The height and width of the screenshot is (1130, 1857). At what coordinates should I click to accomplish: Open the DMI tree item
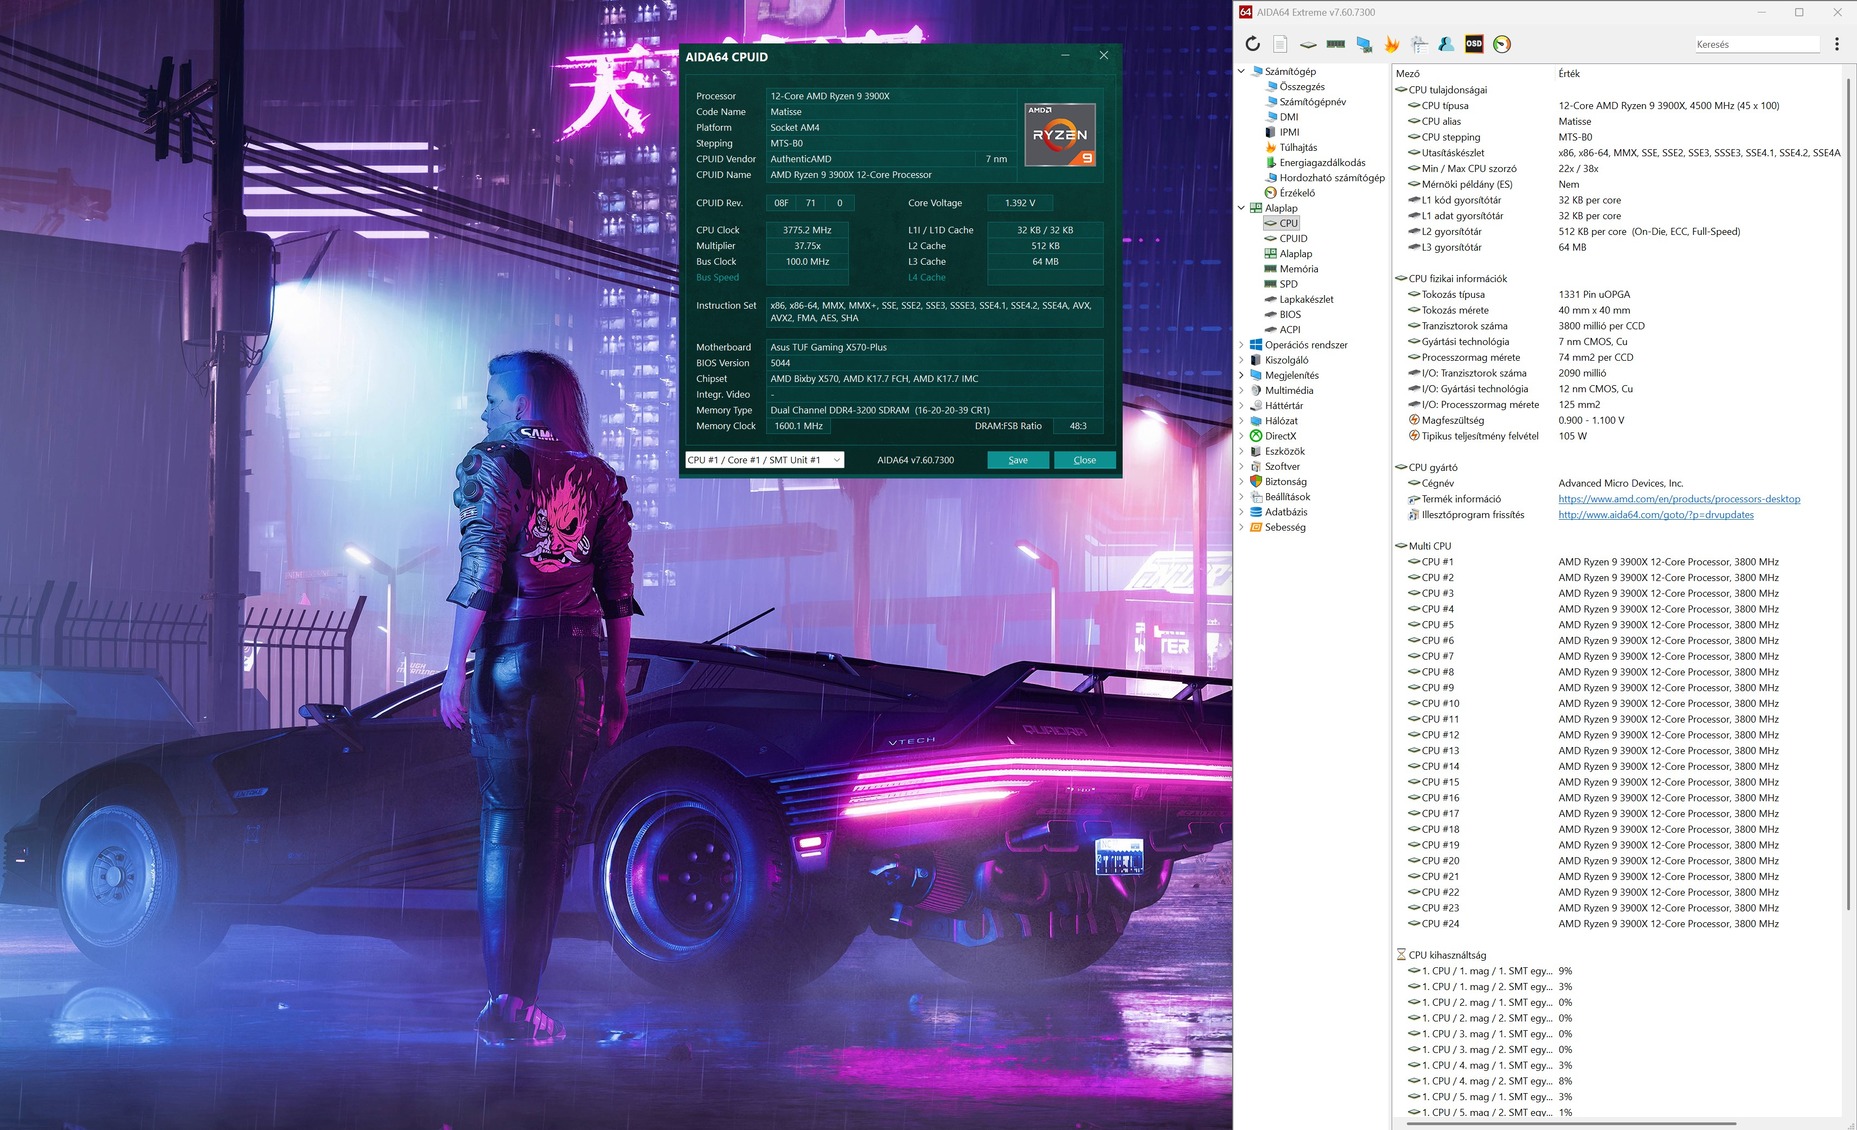click(1289, 117)
